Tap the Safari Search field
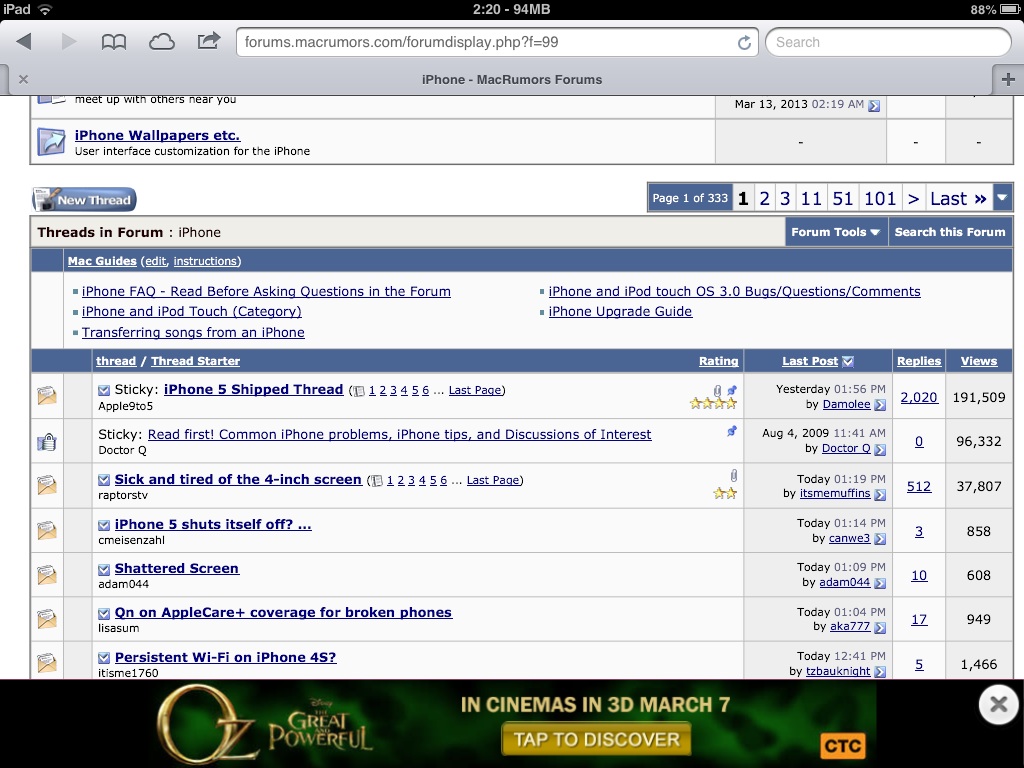 pyautogui.click(x=888, y=42)
